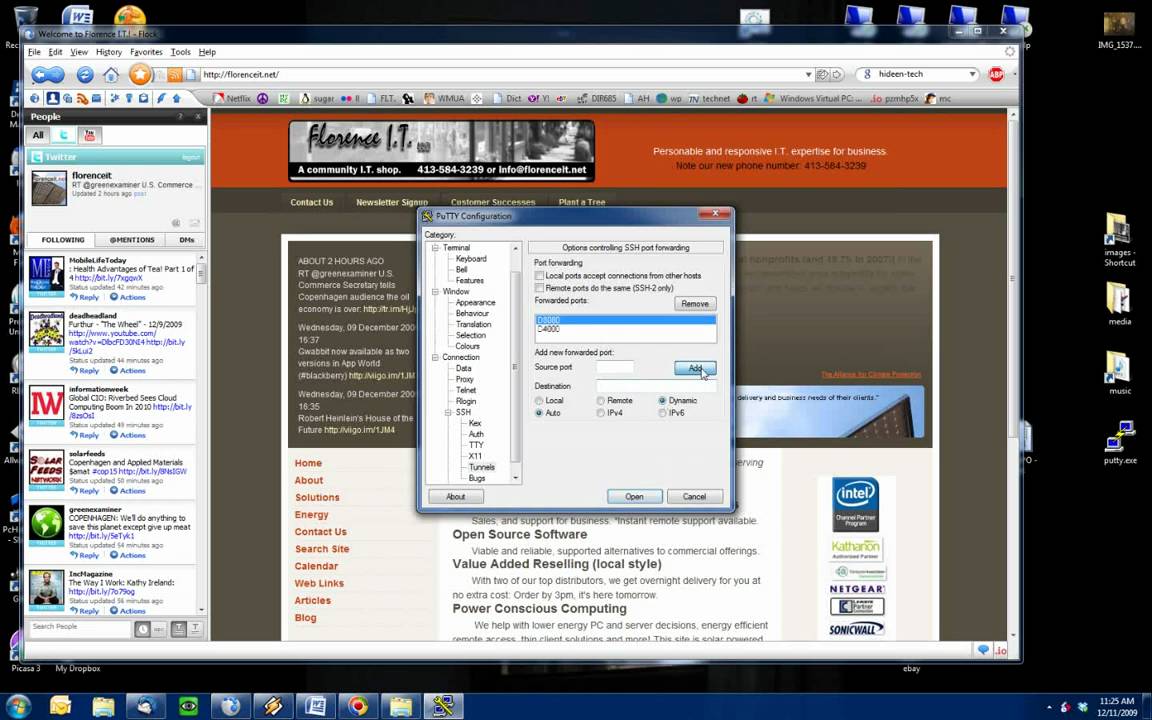The image size is (1152, 720).
Task: Open the File menu in Flock
Action: (35, 52)
